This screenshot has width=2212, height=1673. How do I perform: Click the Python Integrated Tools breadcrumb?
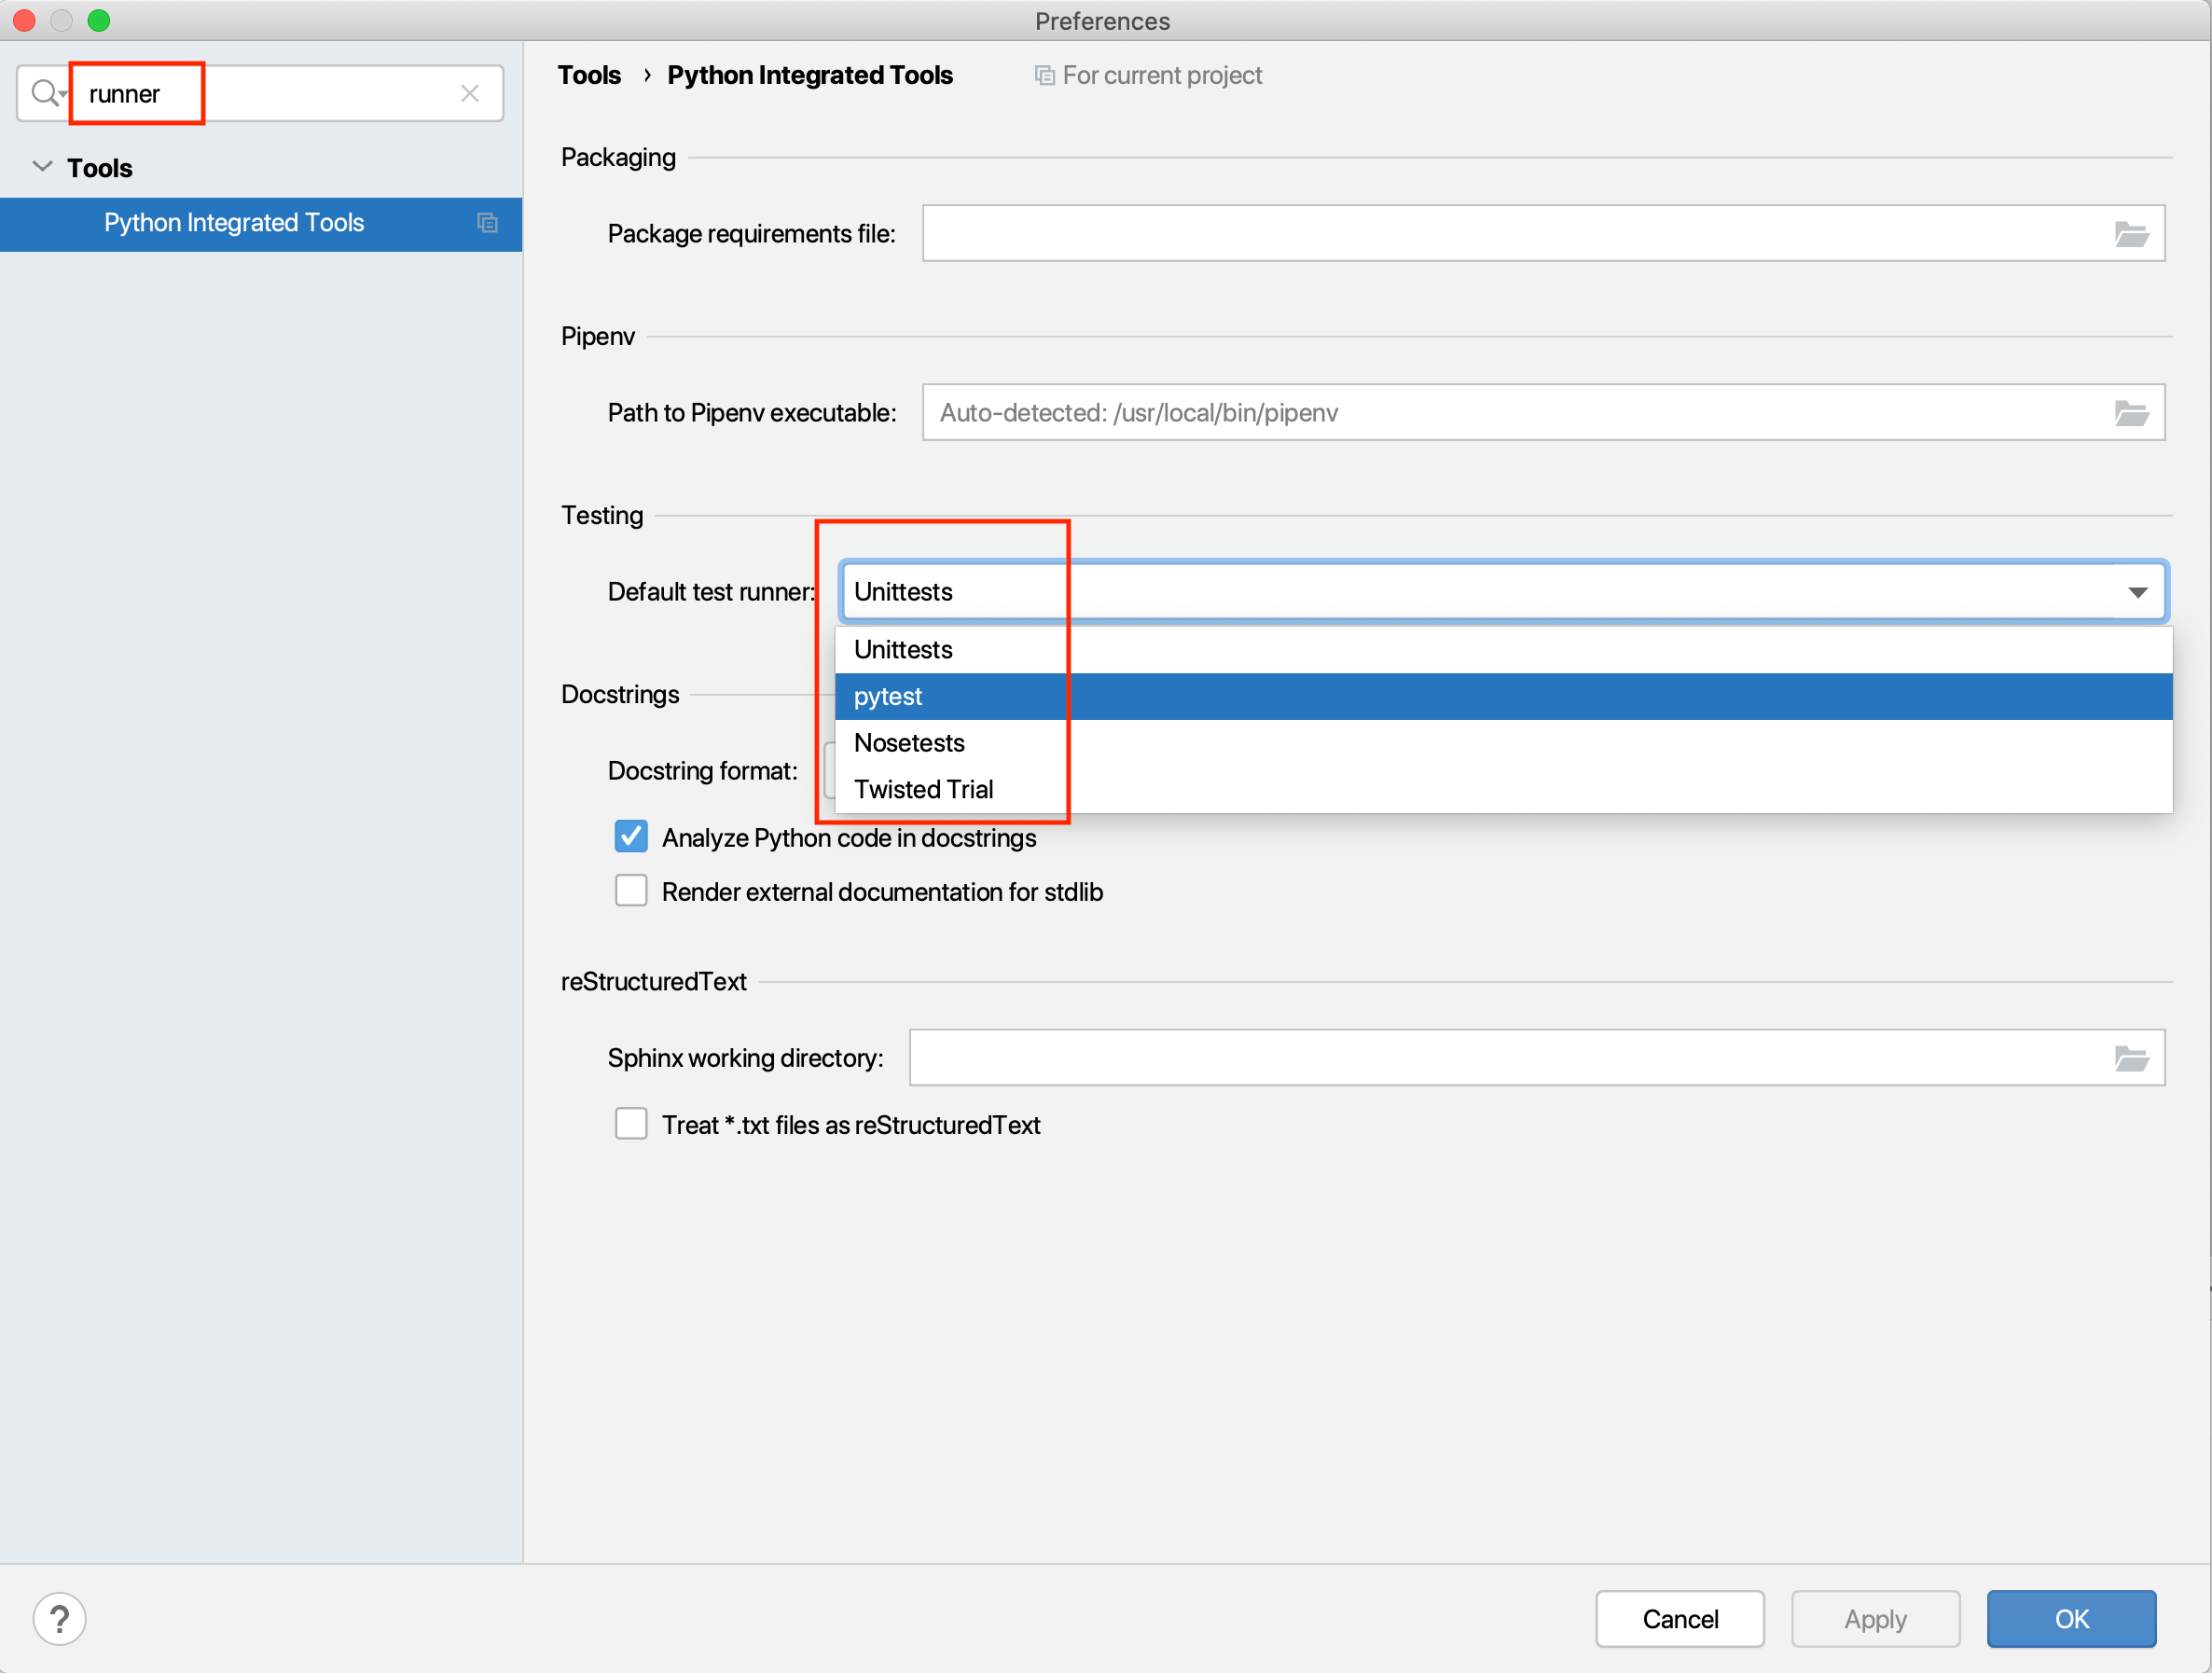point(810,76)
